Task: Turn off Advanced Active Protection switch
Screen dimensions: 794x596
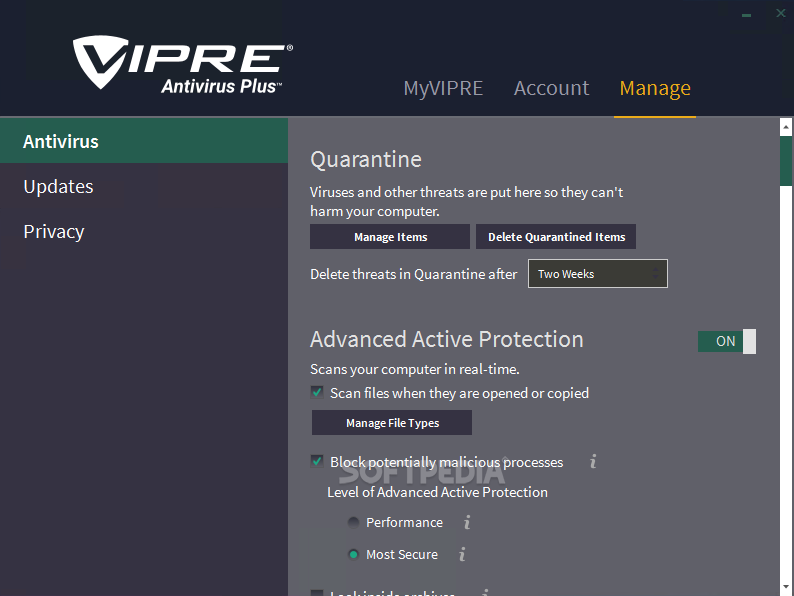Action: click(727, 341)
